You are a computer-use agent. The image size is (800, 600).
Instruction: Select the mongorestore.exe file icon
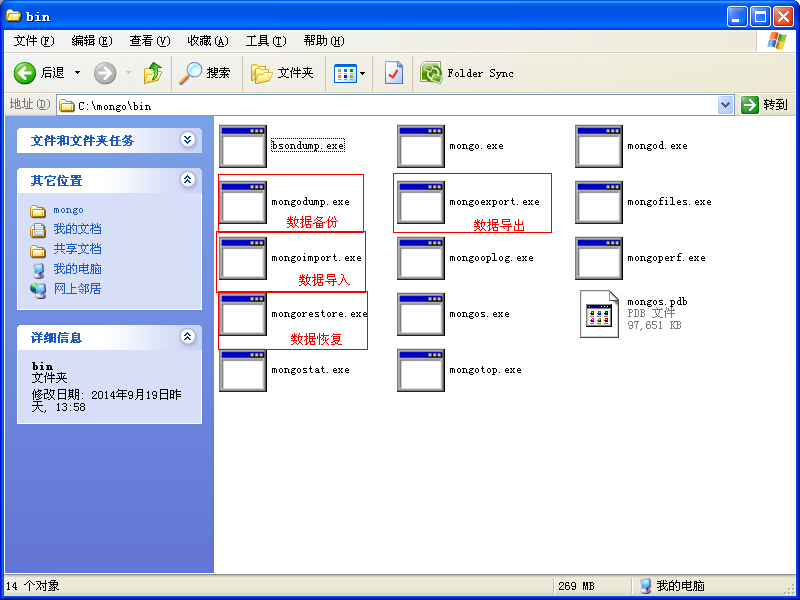point(243,315)
